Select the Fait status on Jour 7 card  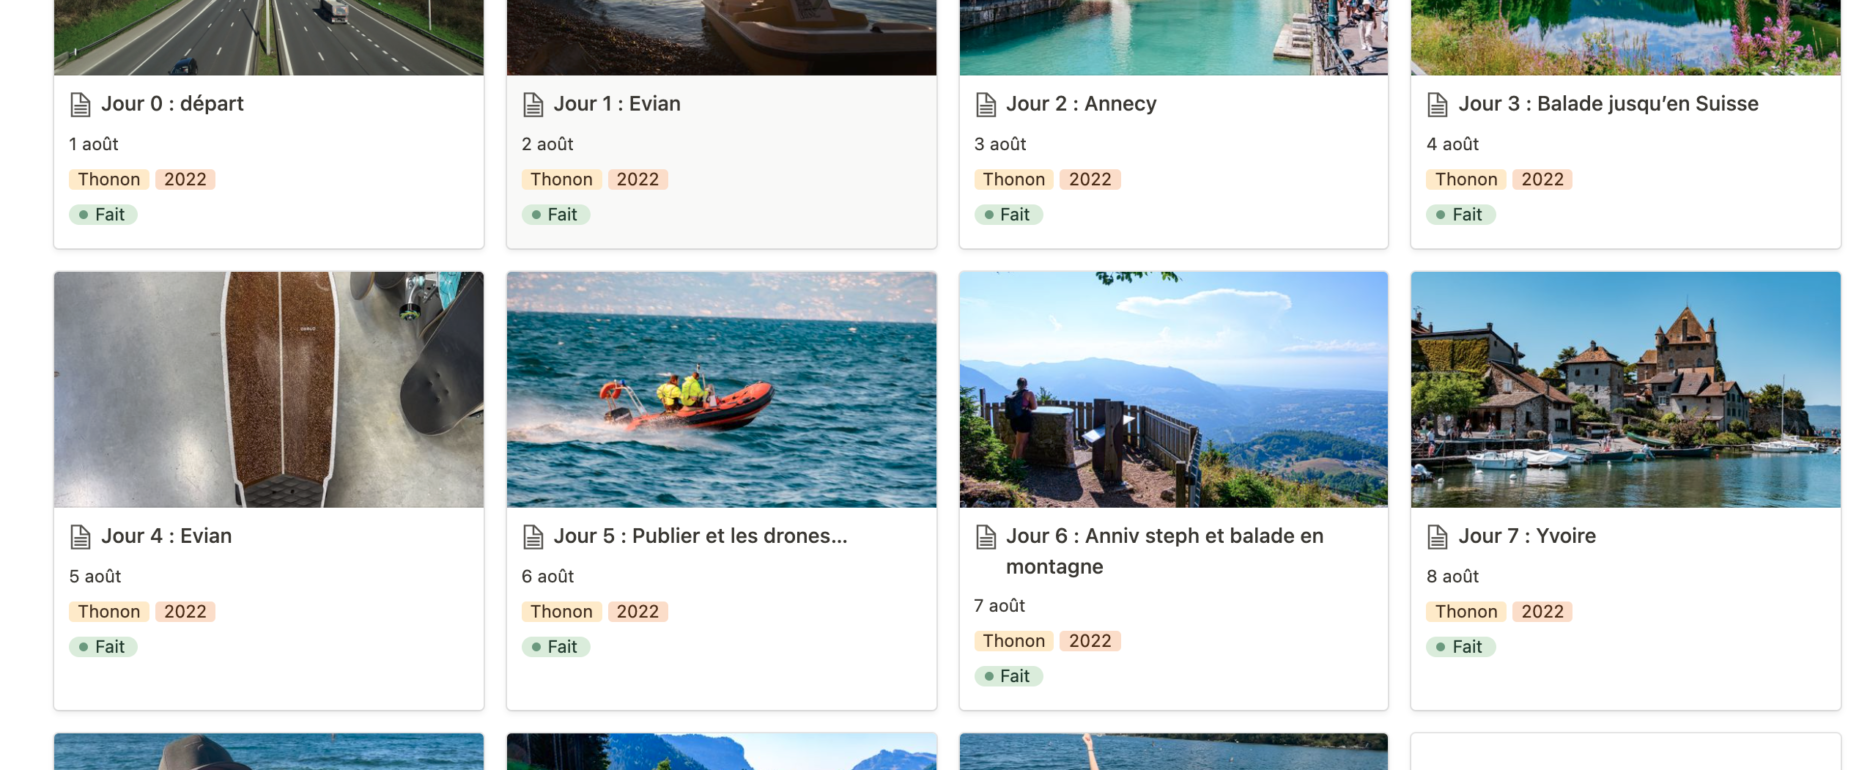pos(1460,647)
